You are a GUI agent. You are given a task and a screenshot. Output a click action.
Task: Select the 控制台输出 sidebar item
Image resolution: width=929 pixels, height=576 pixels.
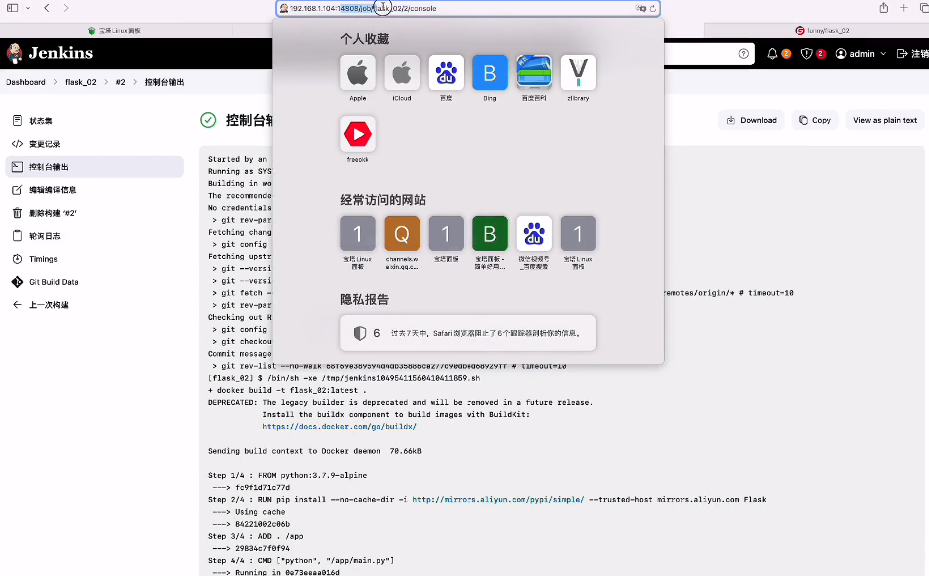95,167
